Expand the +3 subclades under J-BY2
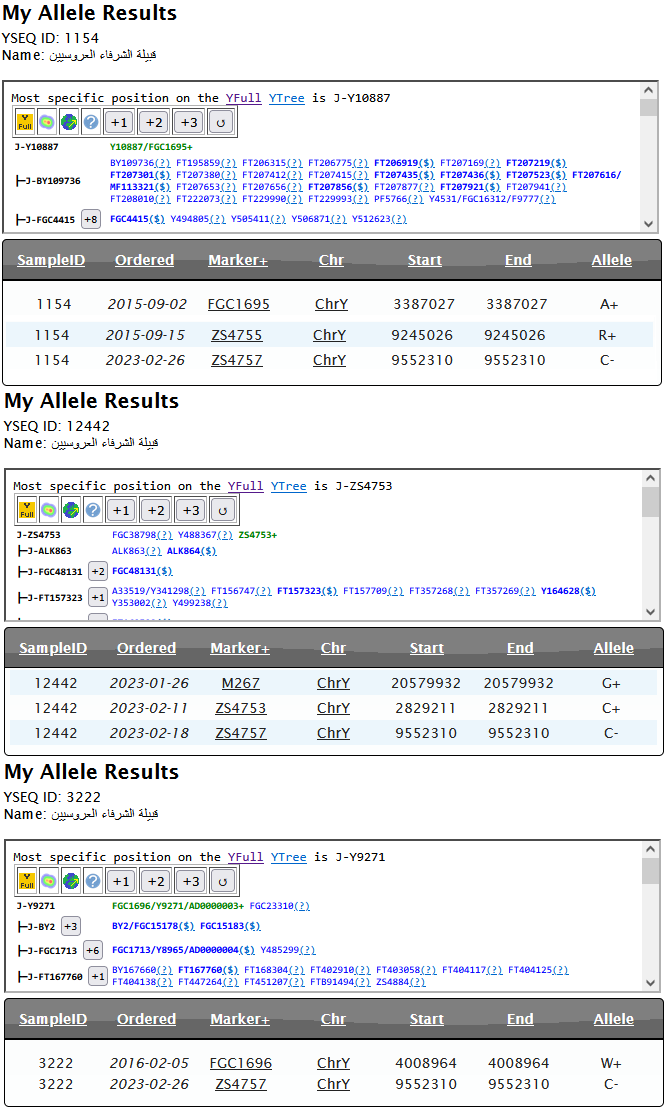667x1112 pixels. (70, 926)
